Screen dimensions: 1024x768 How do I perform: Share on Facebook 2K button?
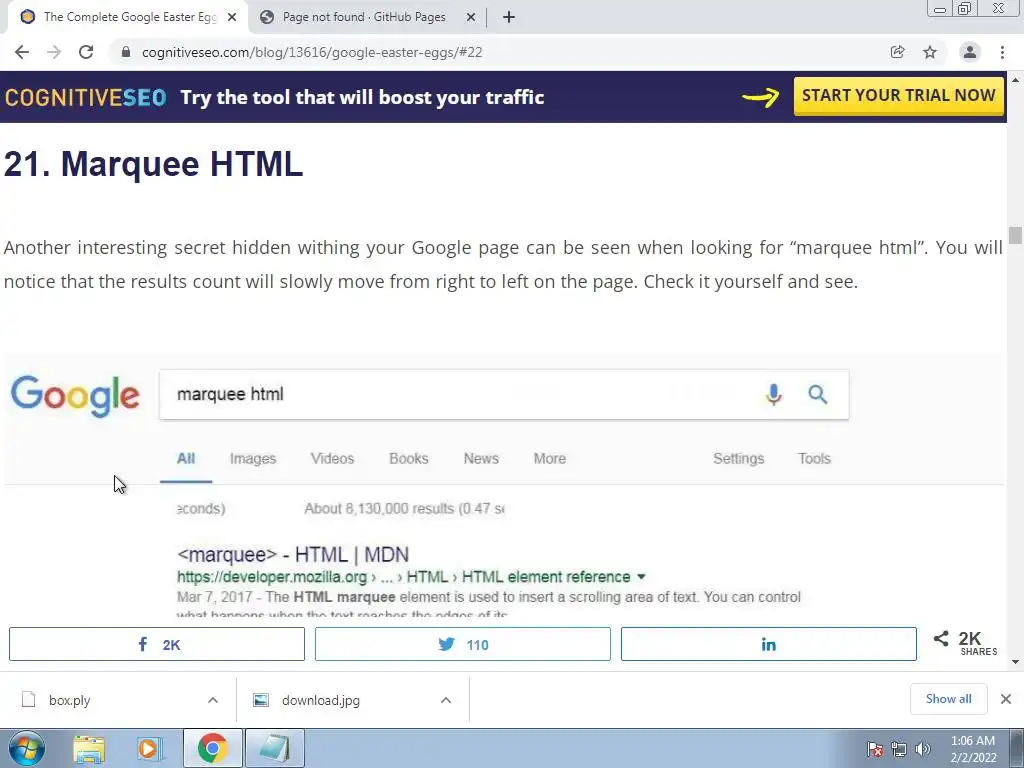[x=157, y=644]
